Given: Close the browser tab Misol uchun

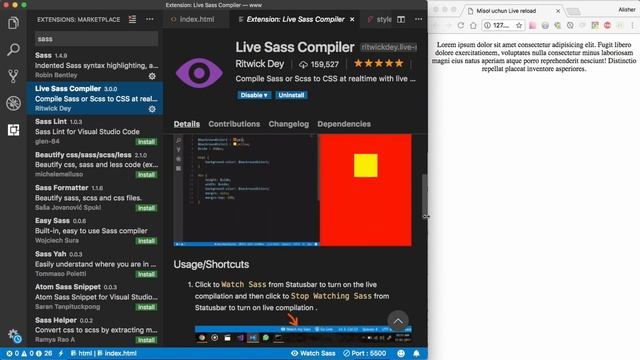Looking at the screenshot, I should tap(558, 11).
